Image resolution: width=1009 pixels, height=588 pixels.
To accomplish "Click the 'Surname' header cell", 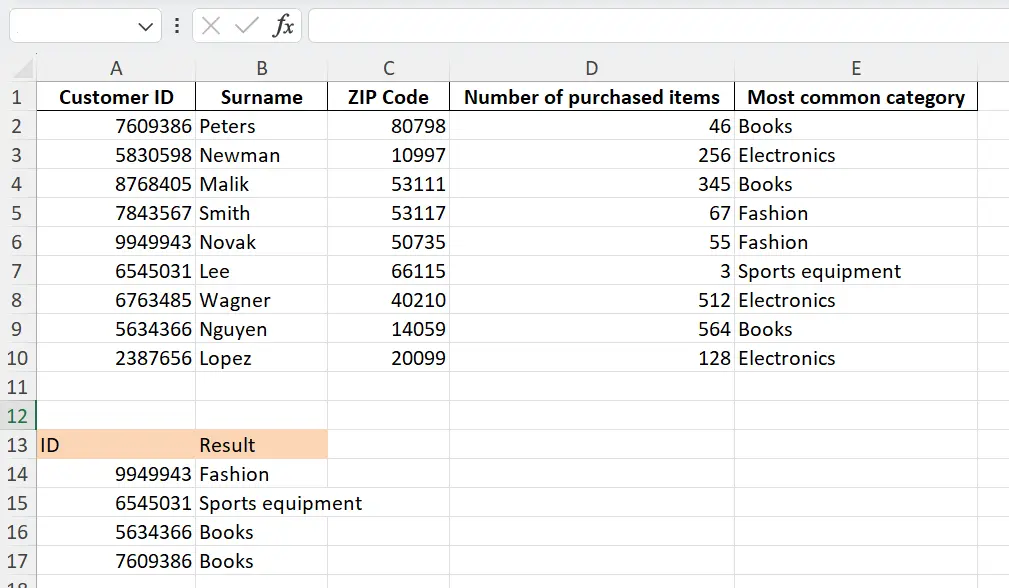I will [x=261, y=96].
